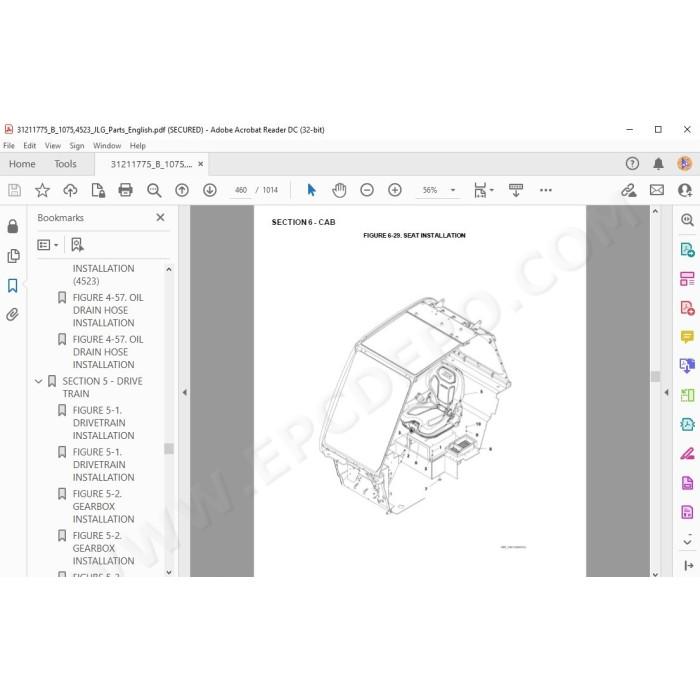Switch to the Home tab
This screenshot has height=700, width=700.
[22, 164]
